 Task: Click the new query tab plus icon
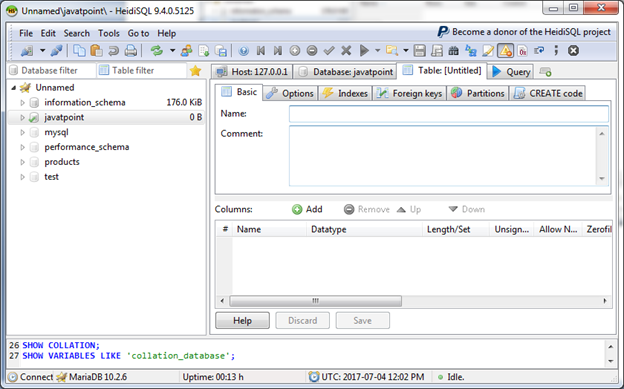tap(545, 72)
